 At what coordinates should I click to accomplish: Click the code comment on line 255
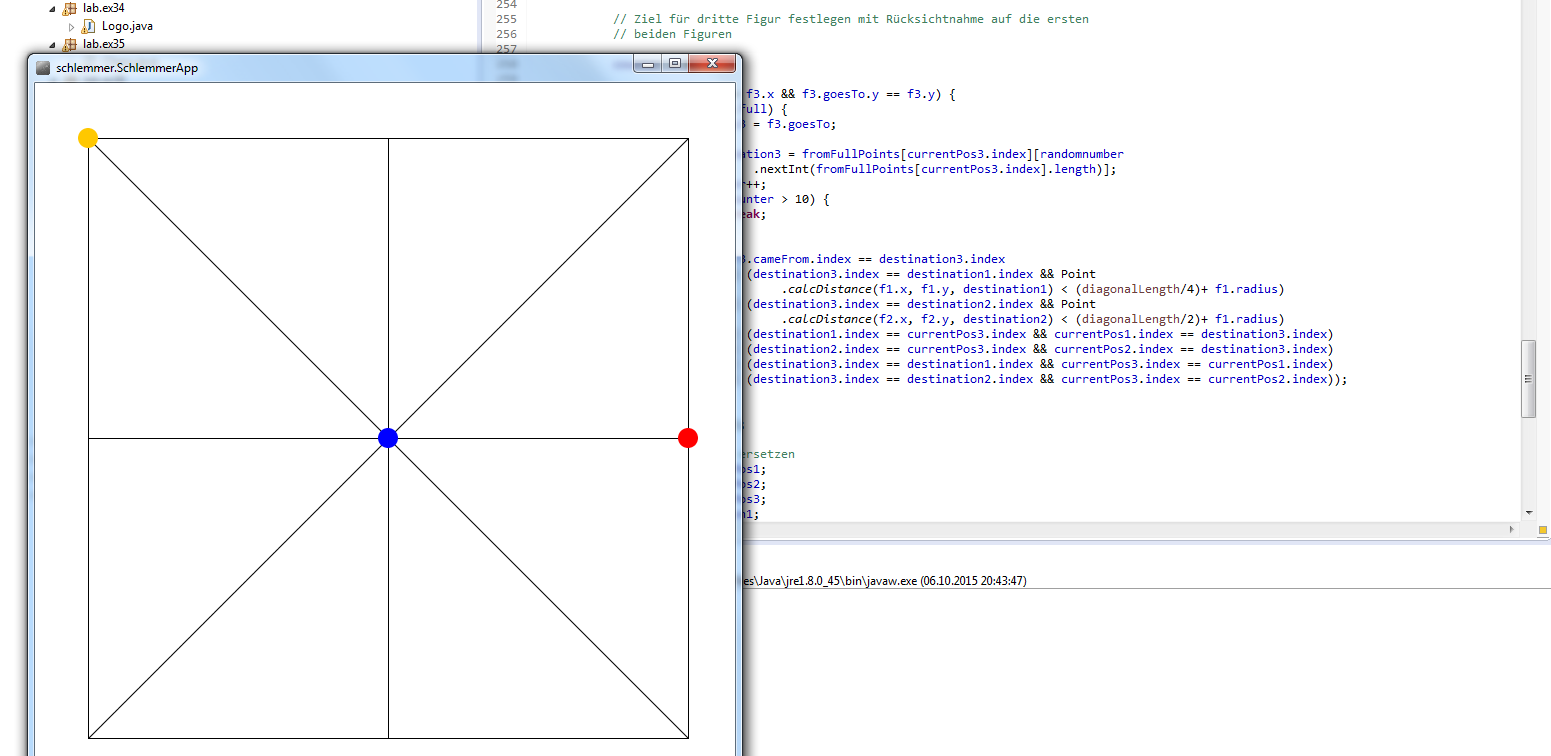[x=850, y=19]
